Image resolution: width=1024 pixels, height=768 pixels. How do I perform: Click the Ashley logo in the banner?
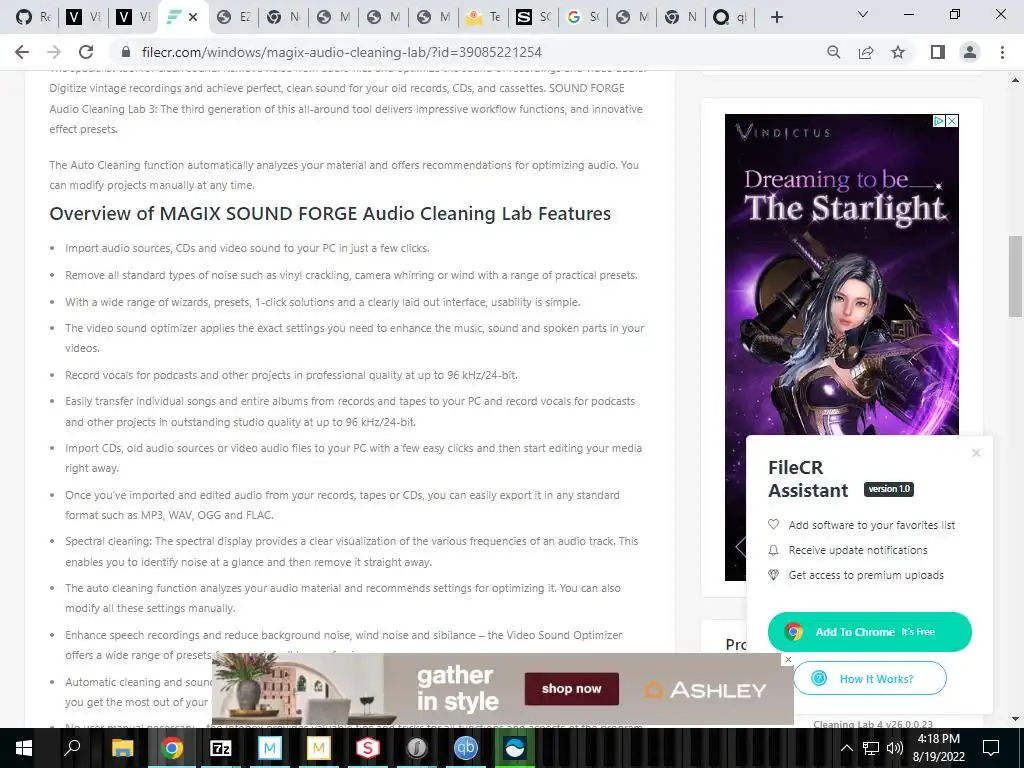coord(705,690)
